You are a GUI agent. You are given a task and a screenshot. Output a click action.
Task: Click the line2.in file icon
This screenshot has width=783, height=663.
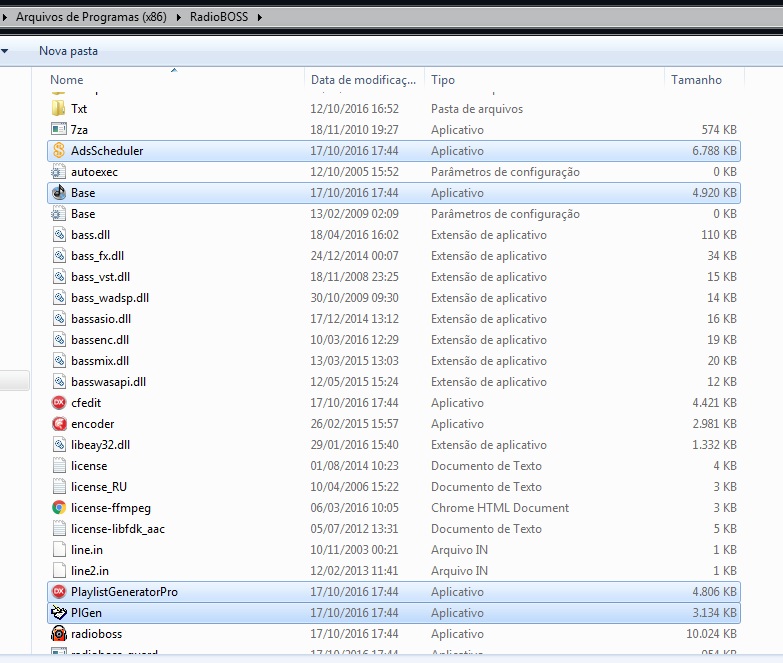(59, 570)
